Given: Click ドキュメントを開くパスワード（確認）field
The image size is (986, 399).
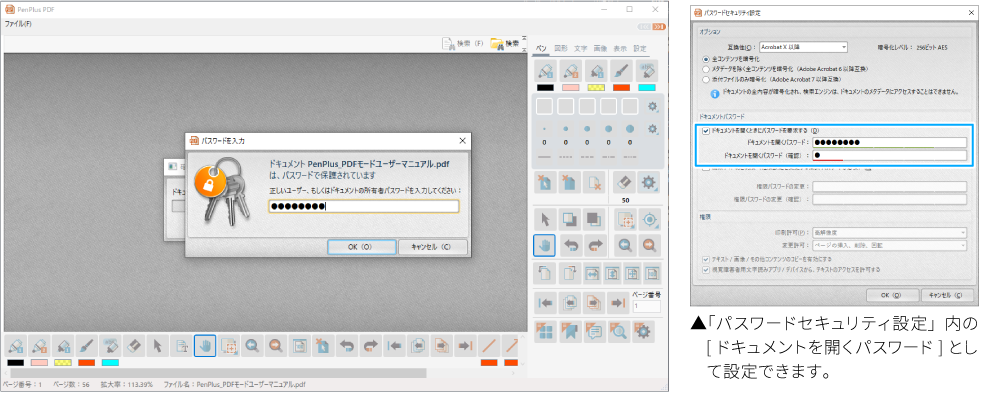Looking at the screenshot, I should pos(889,155).
